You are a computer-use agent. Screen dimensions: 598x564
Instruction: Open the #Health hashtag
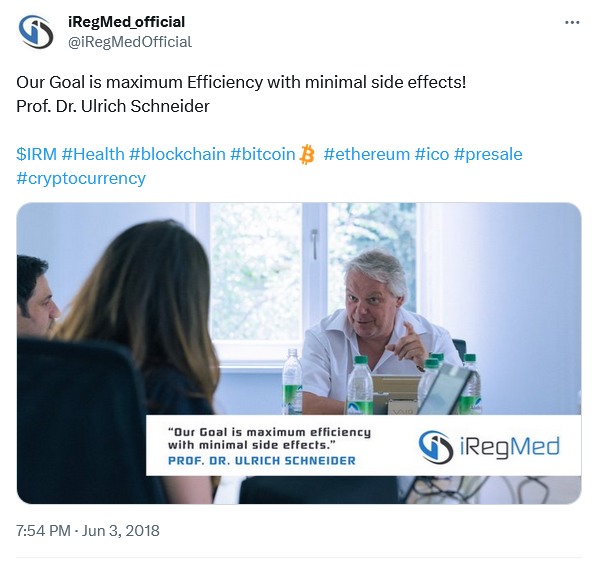pos(93,154)
